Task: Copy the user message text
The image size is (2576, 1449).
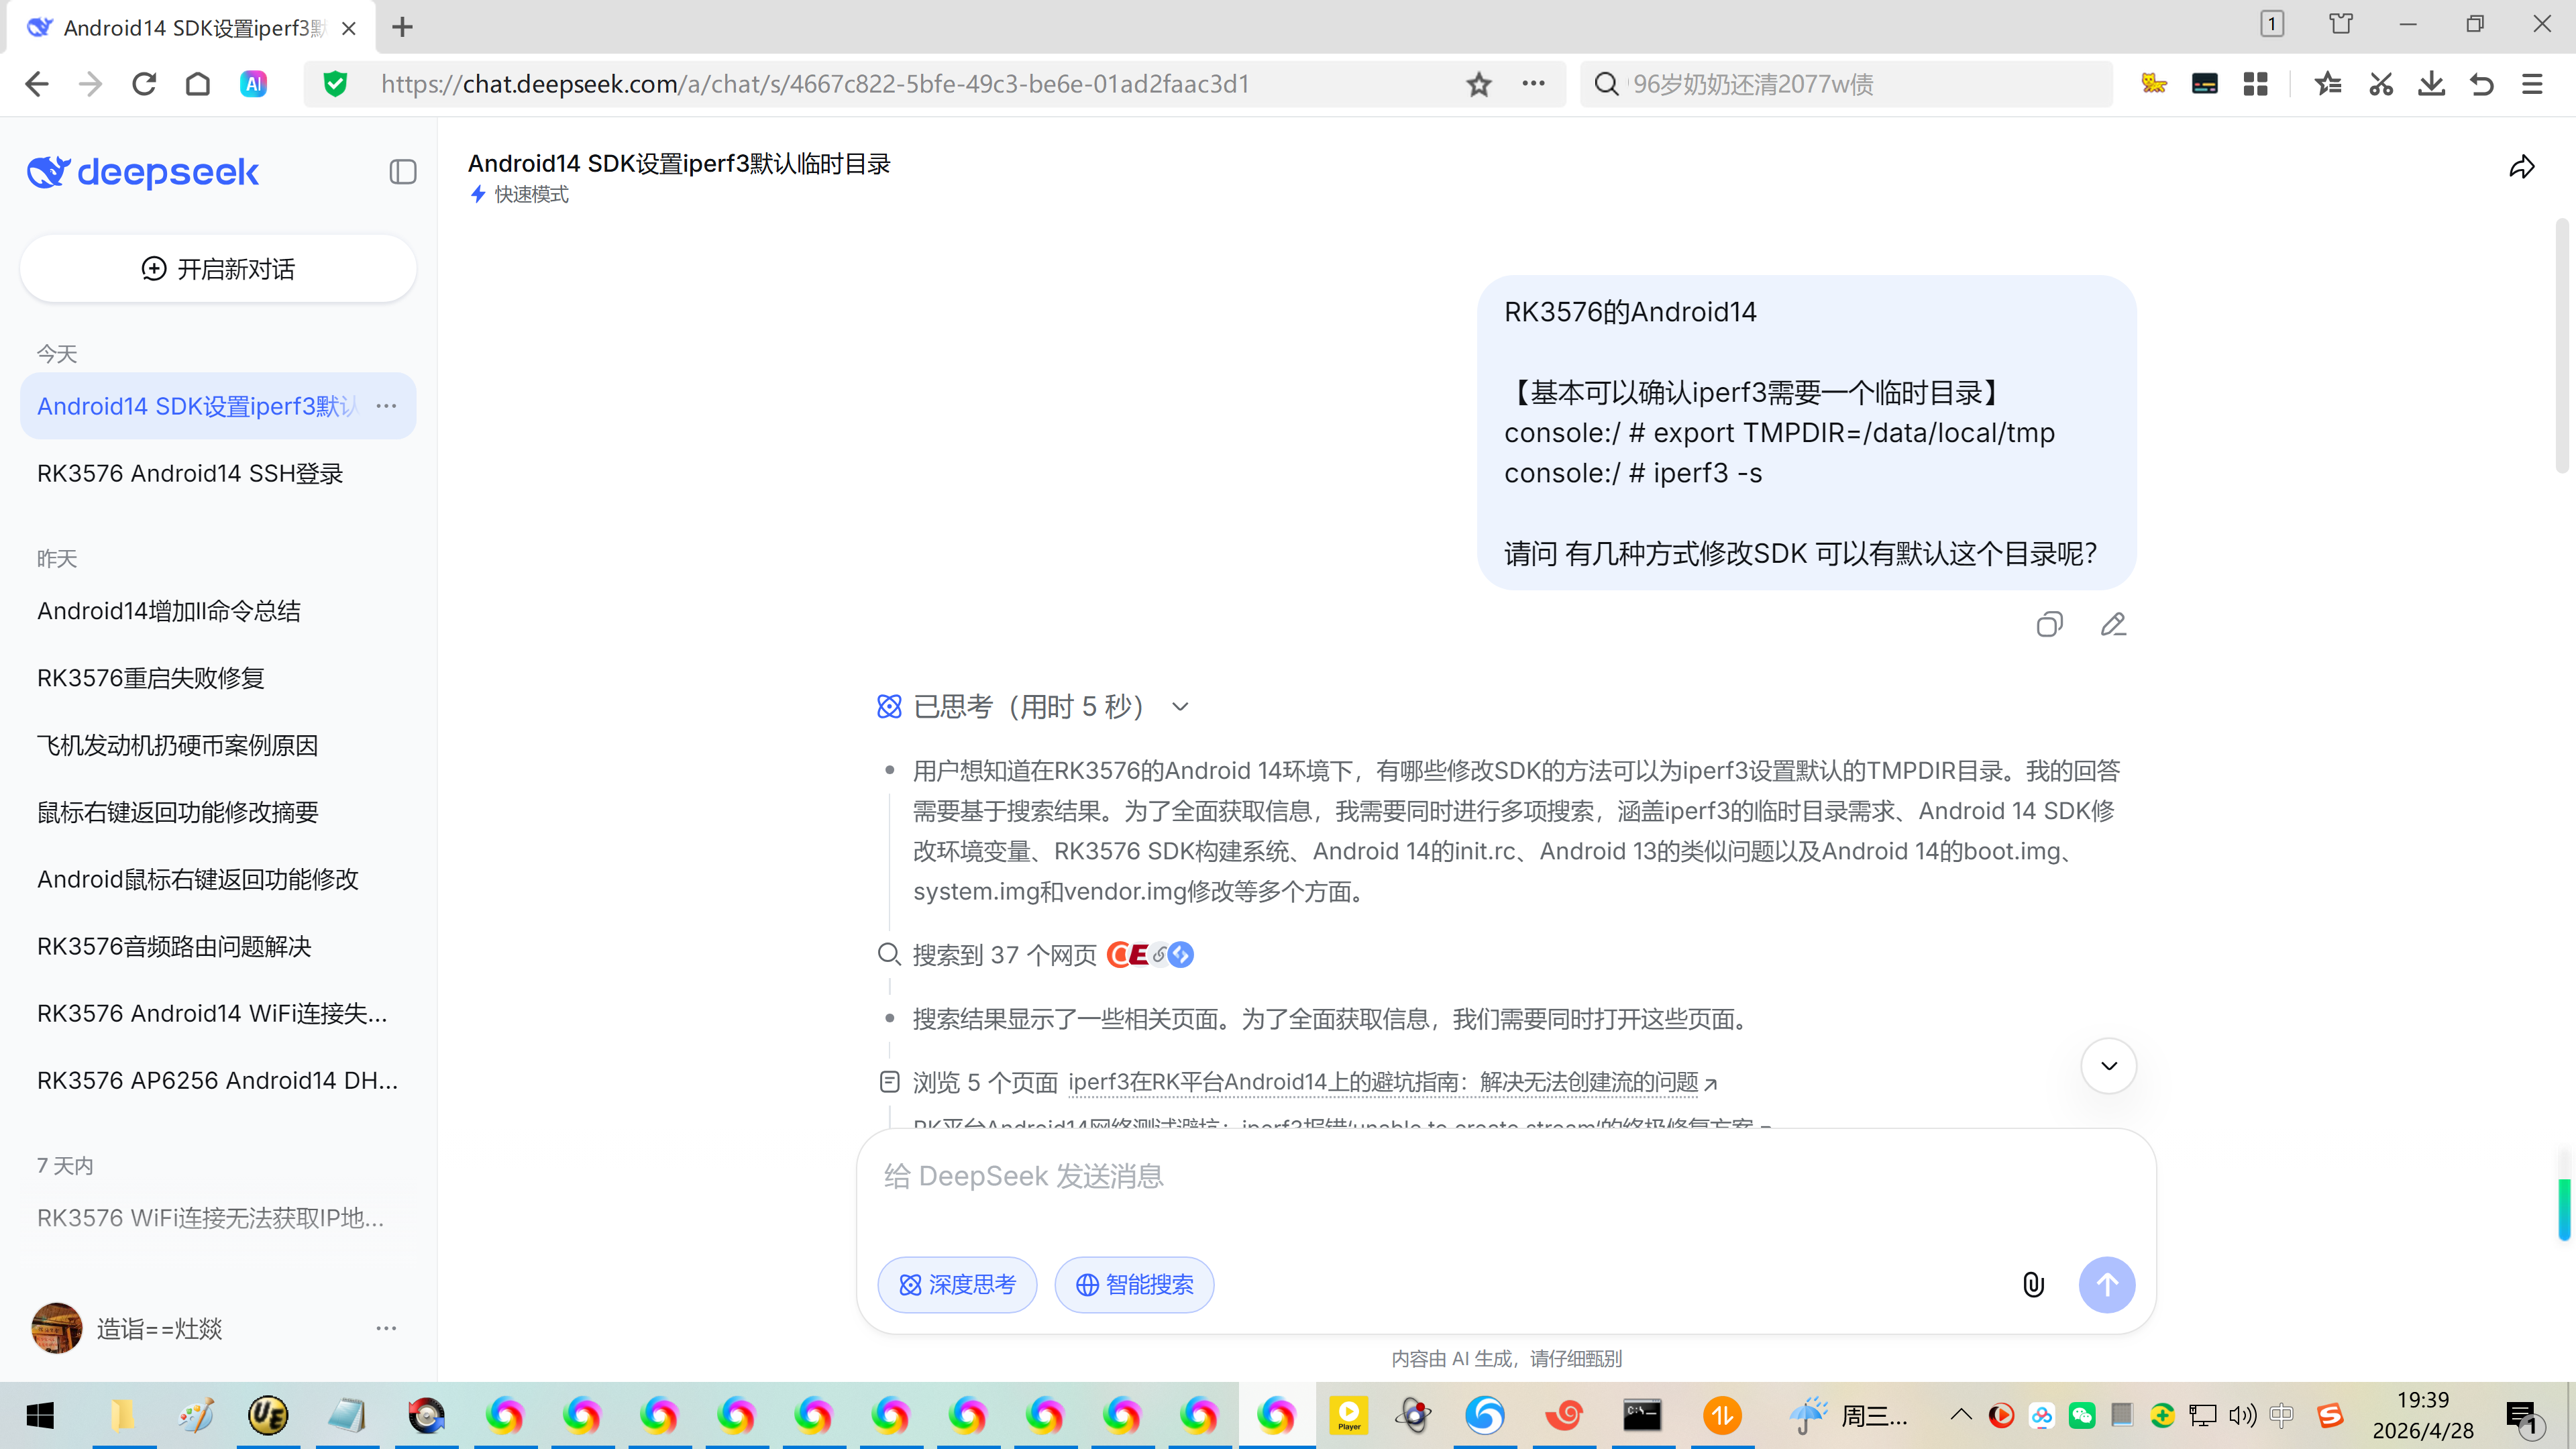Action: (x=2049, y=625)
